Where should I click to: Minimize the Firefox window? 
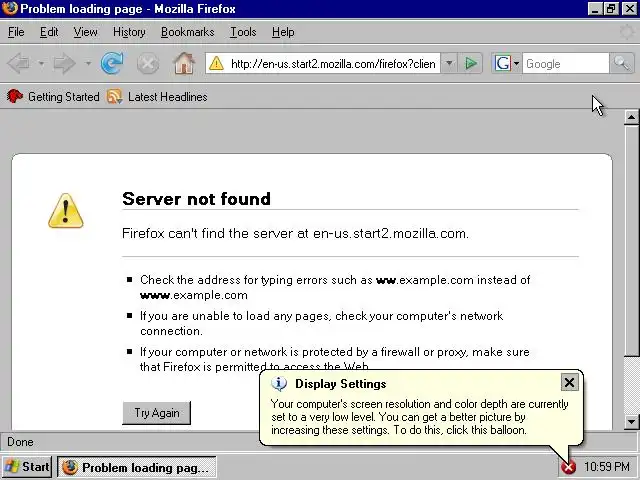click(x=595, y=9)
